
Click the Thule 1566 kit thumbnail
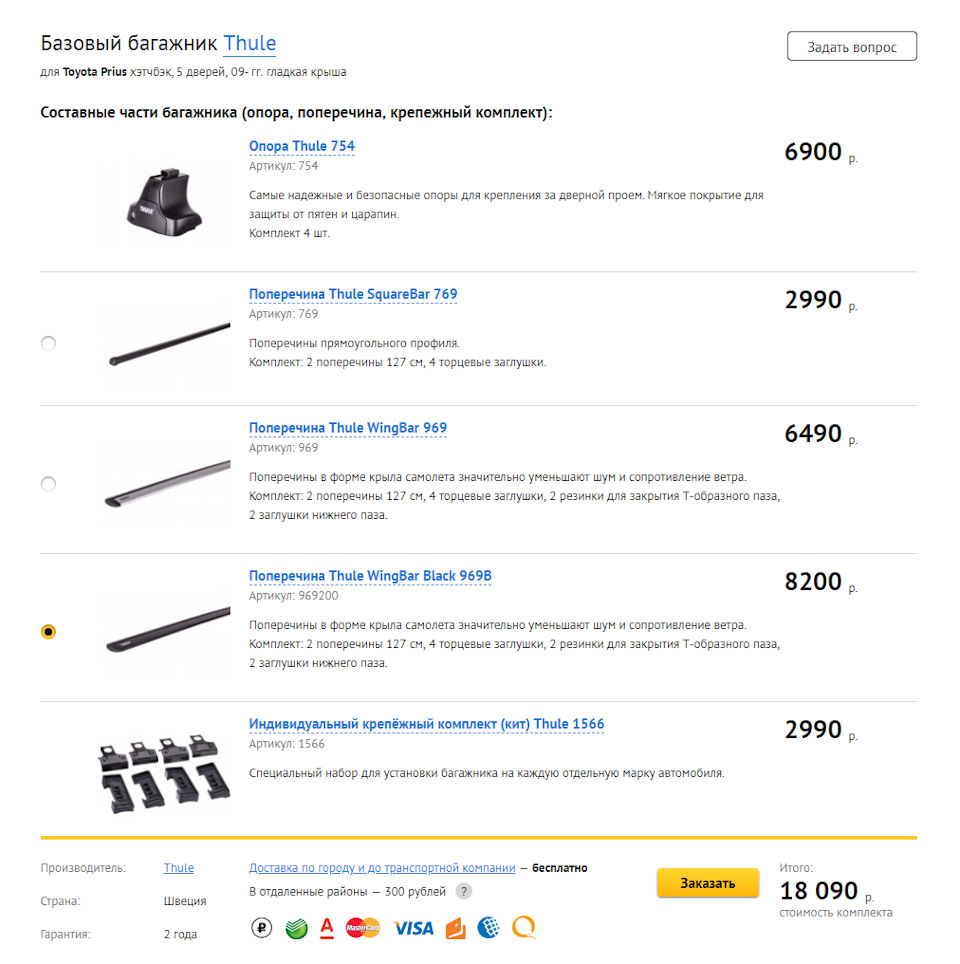point(164,773)
